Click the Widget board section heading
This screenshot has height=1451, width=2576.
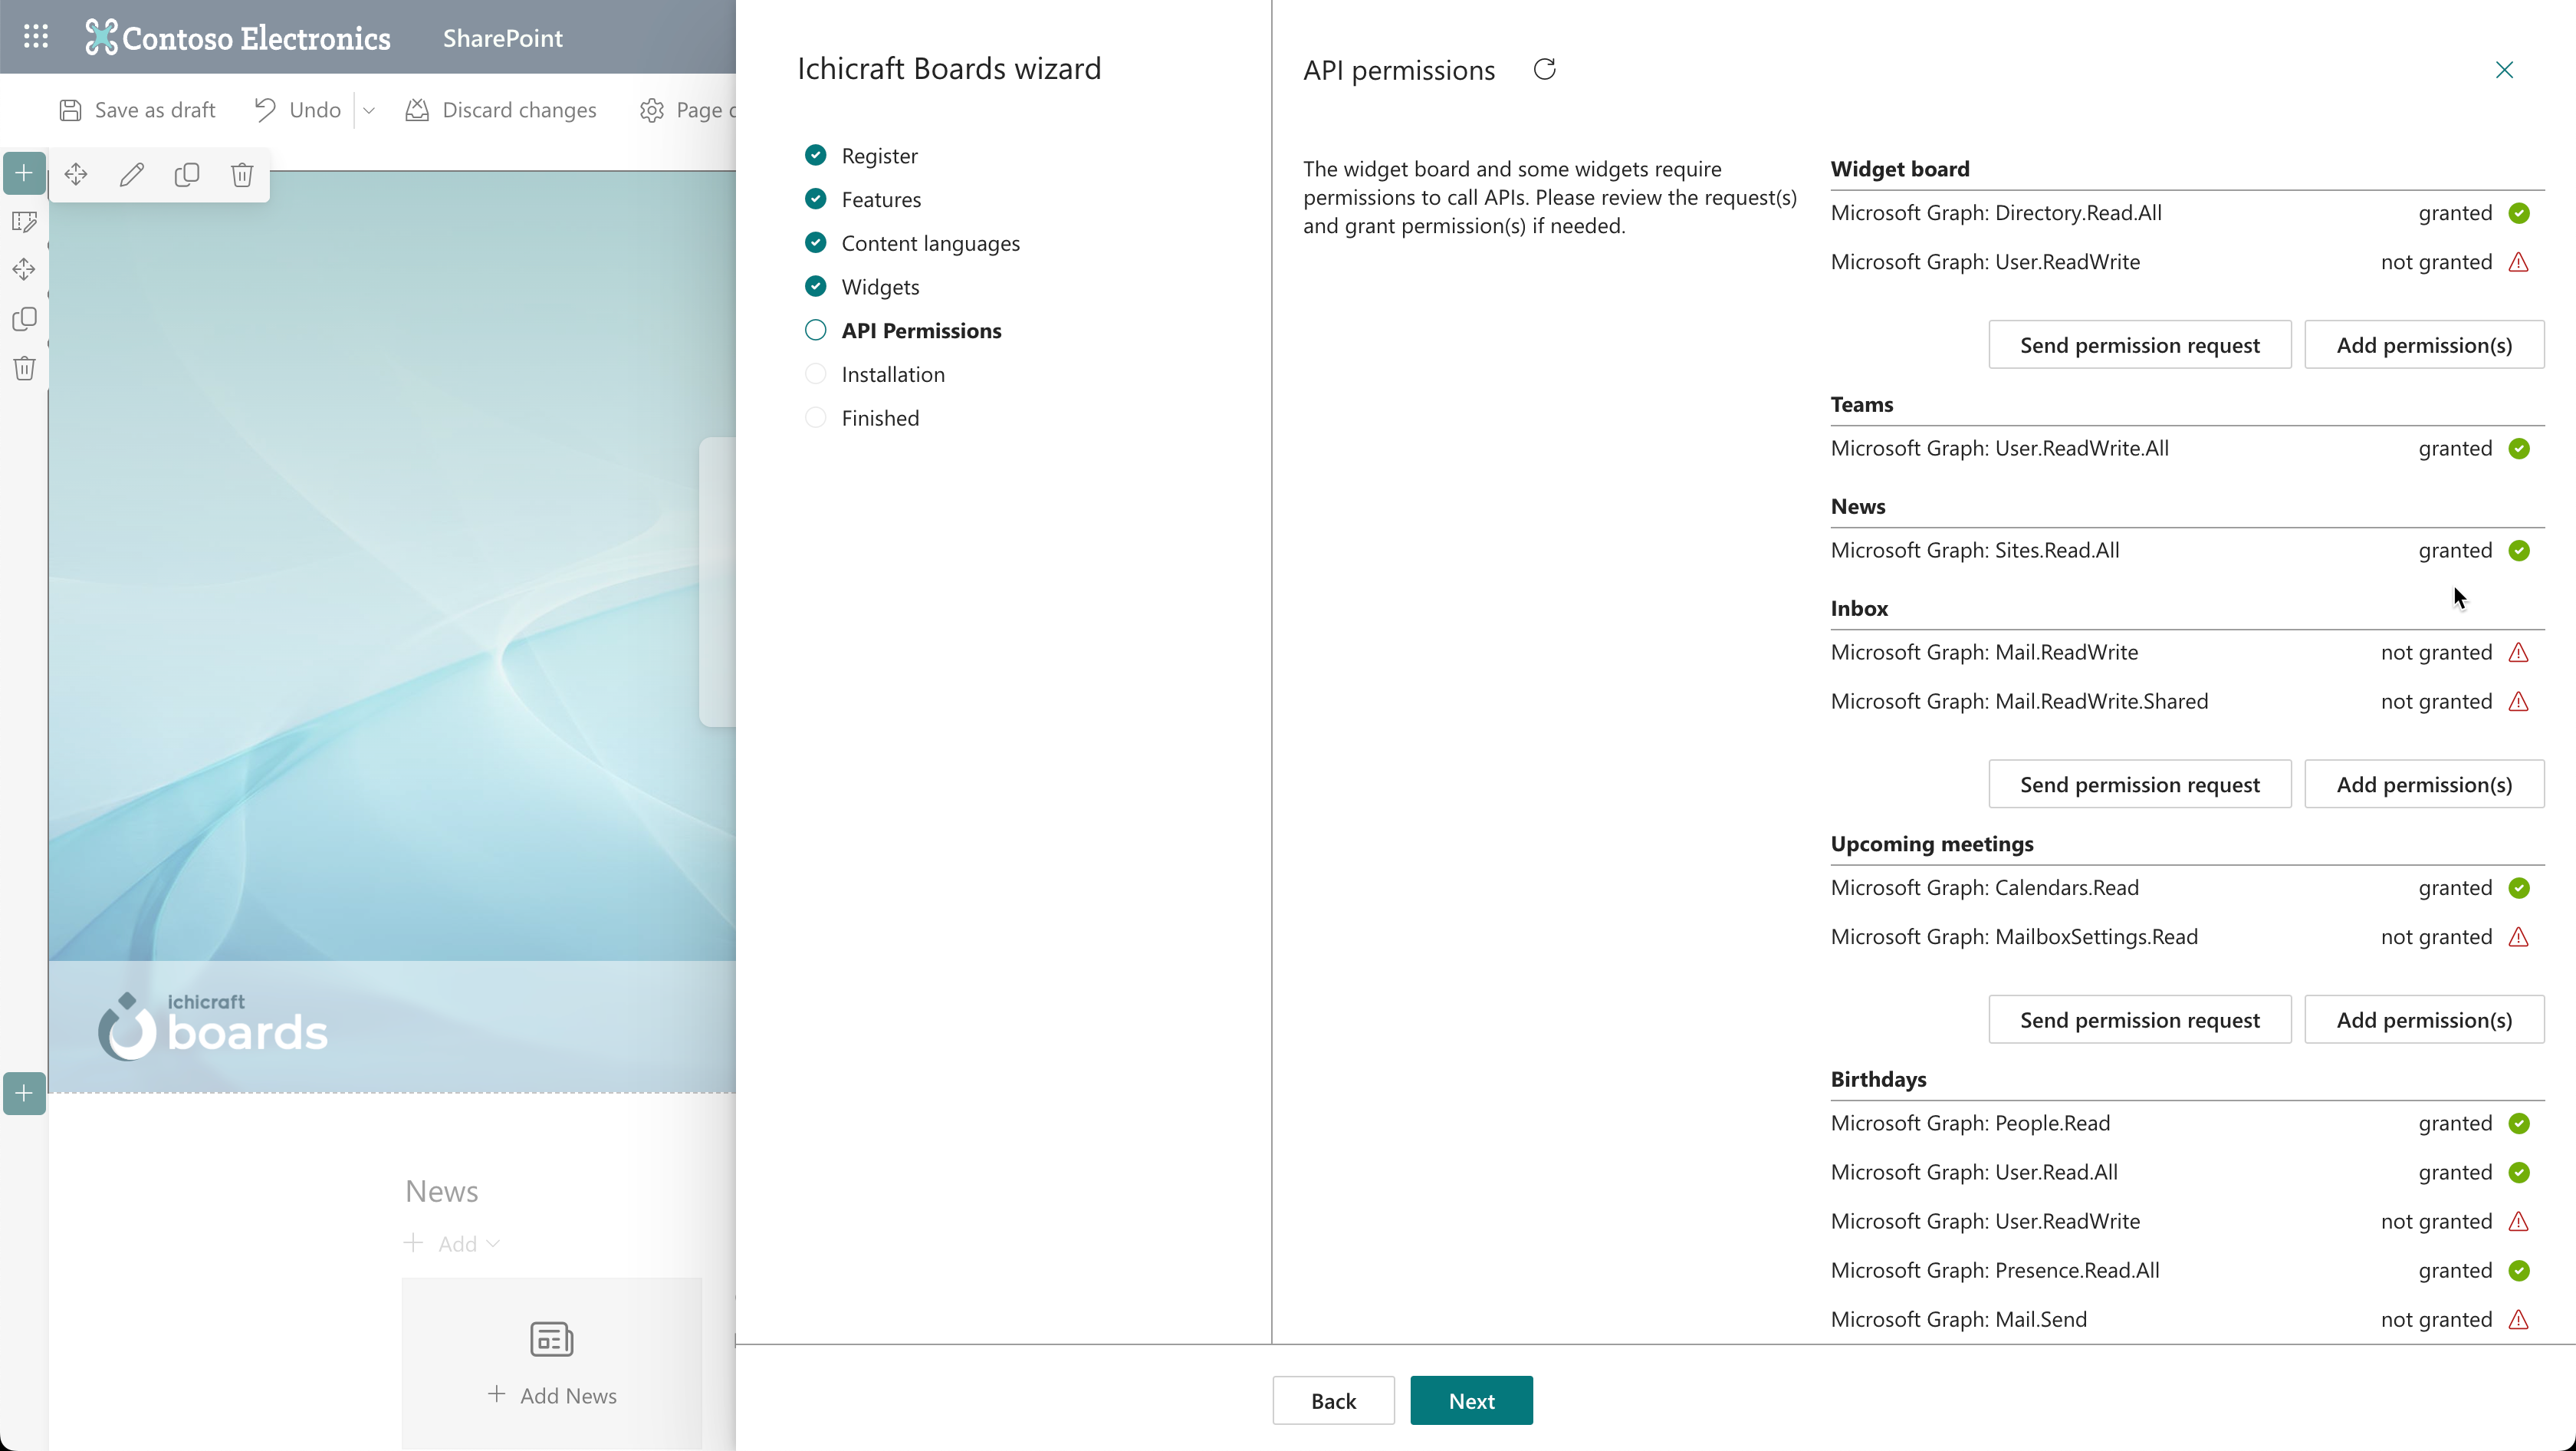tap(1900, 169)
